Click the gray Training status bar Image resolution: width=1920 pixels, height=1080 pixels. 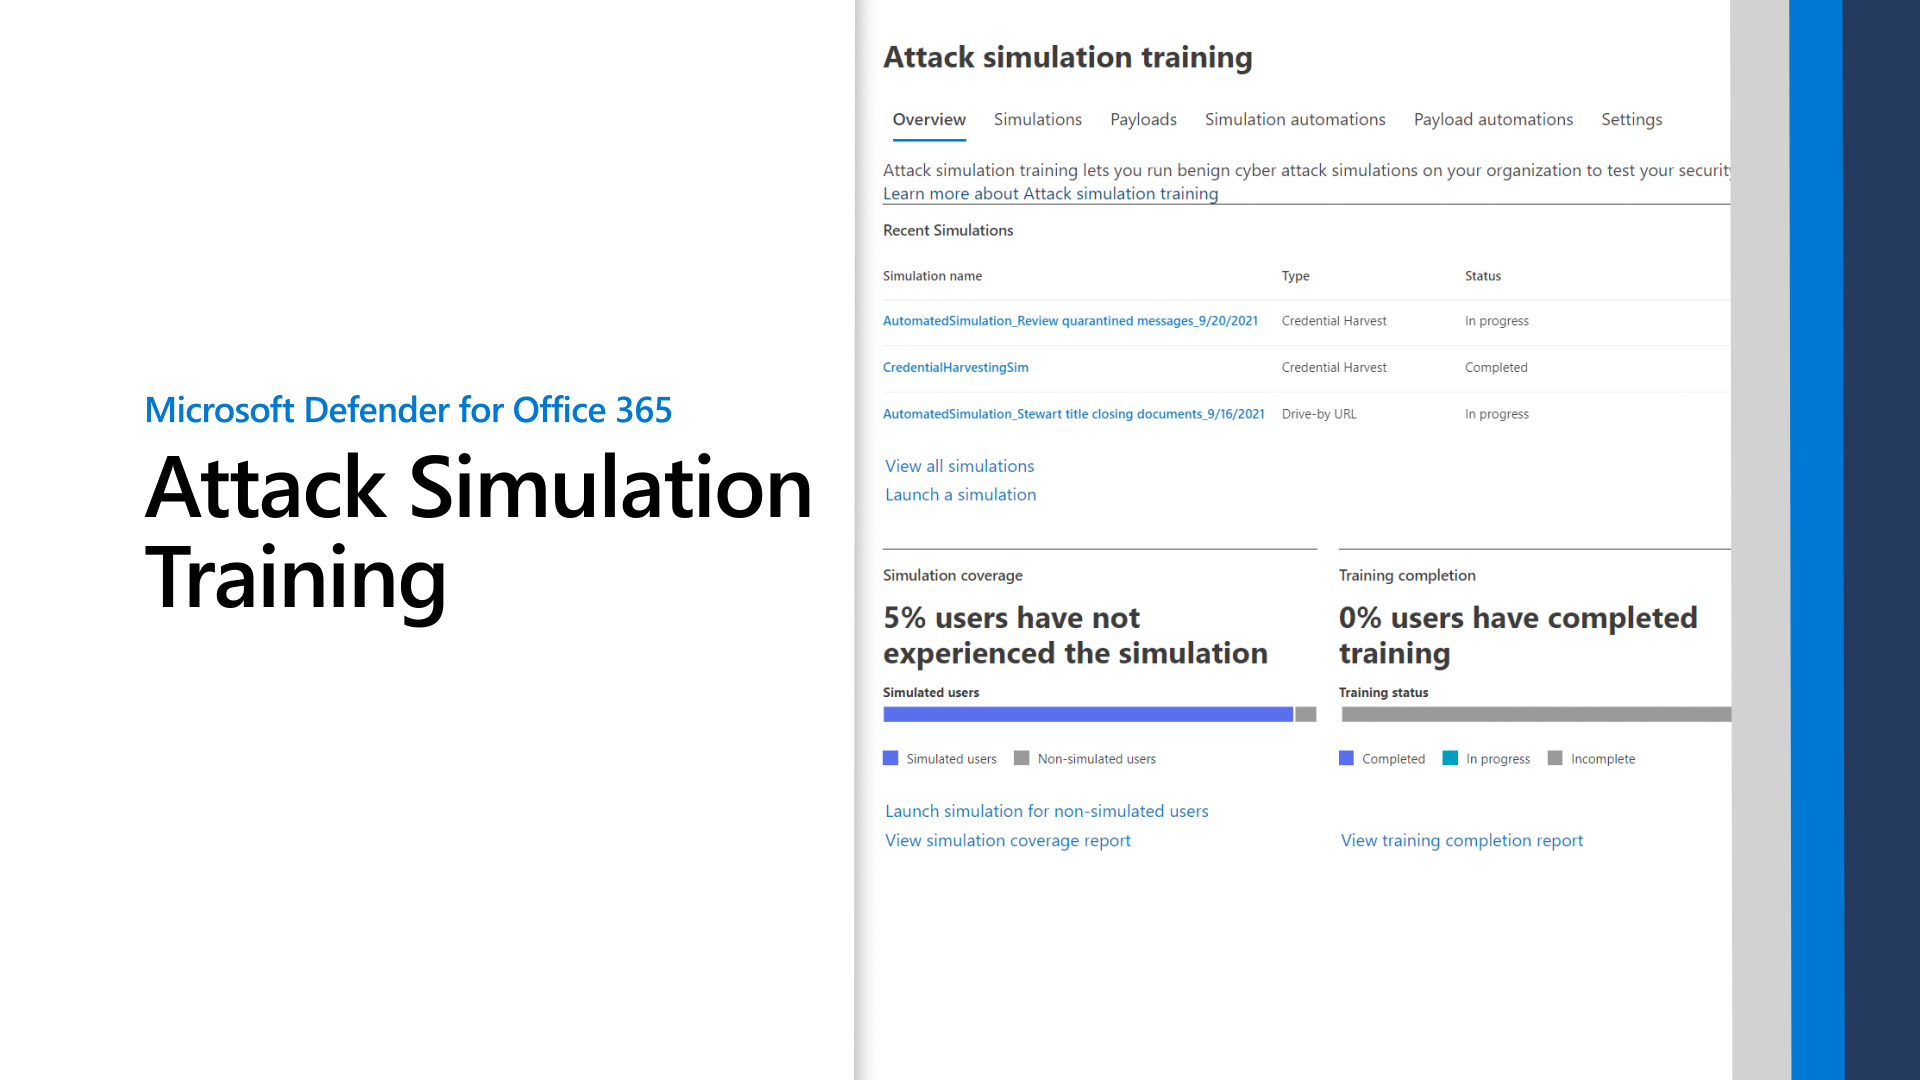coord(1535,714)
